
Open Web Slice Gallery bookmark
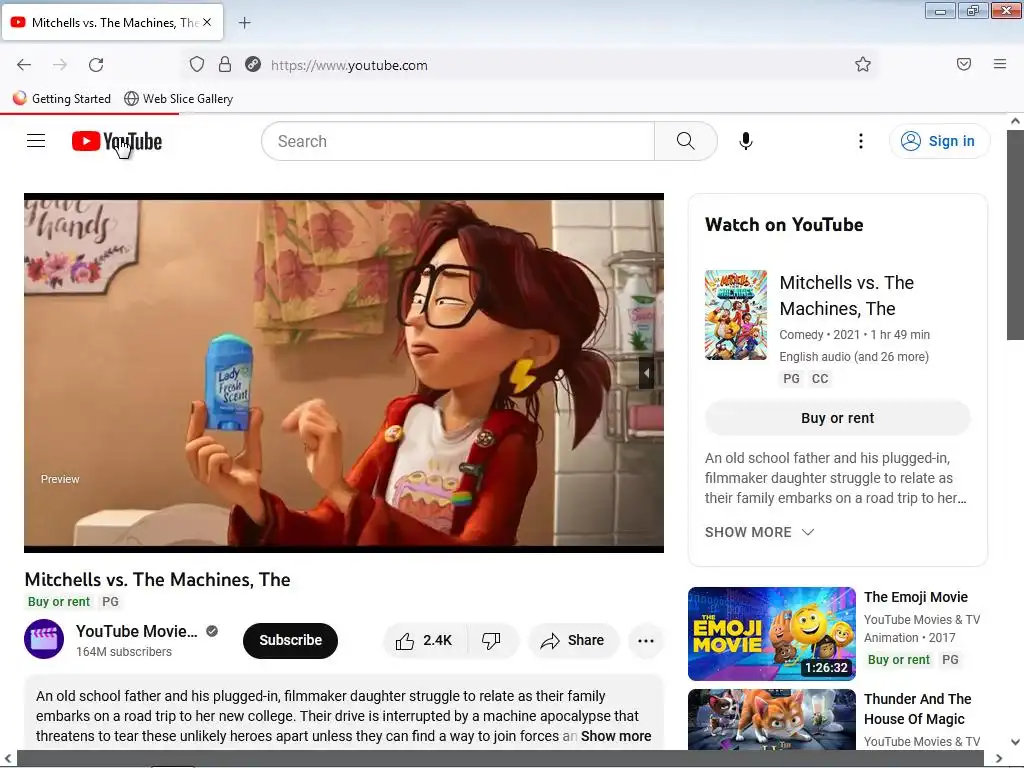[178, 99]
